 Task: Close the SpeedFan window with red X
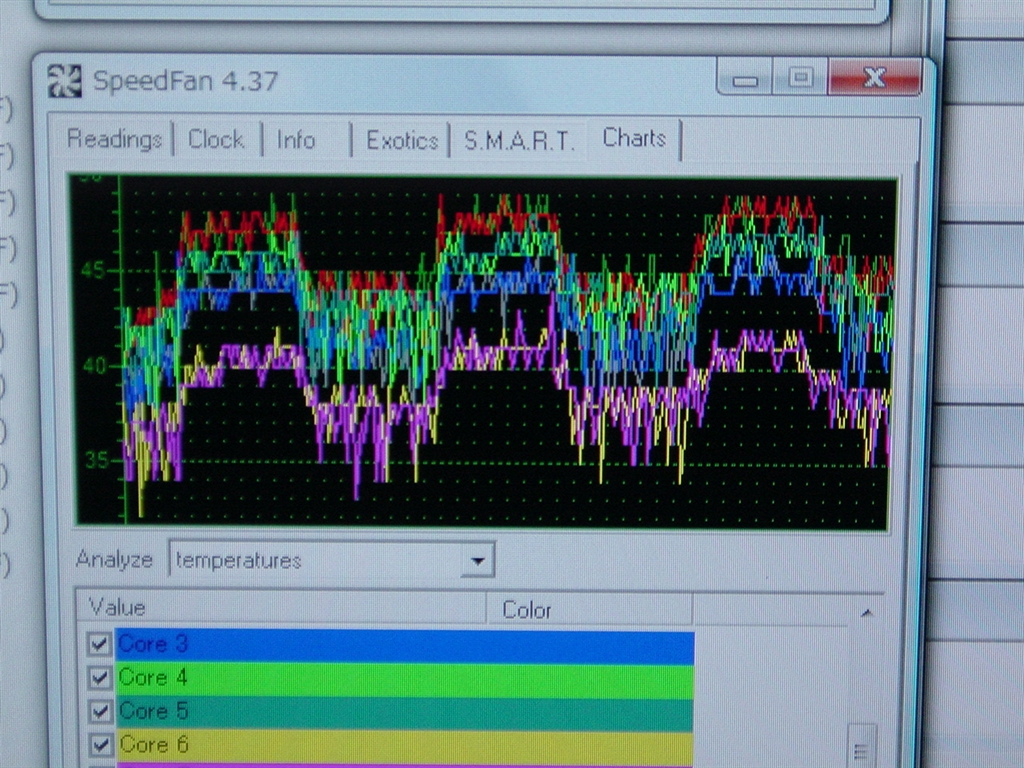[874, 78]
